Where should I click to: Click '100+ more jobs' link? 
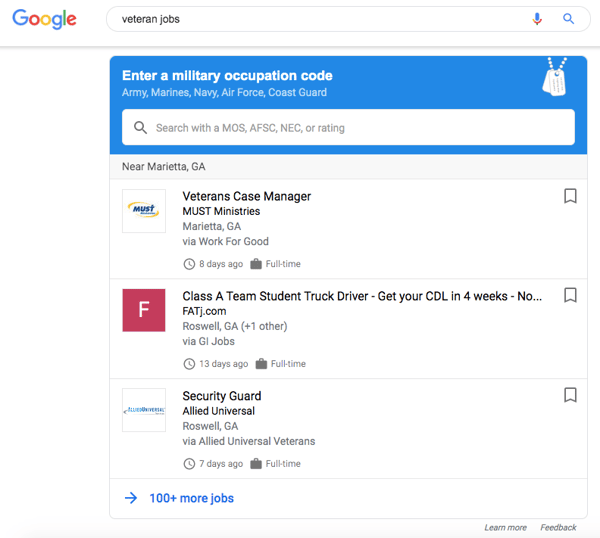[191, 498]
